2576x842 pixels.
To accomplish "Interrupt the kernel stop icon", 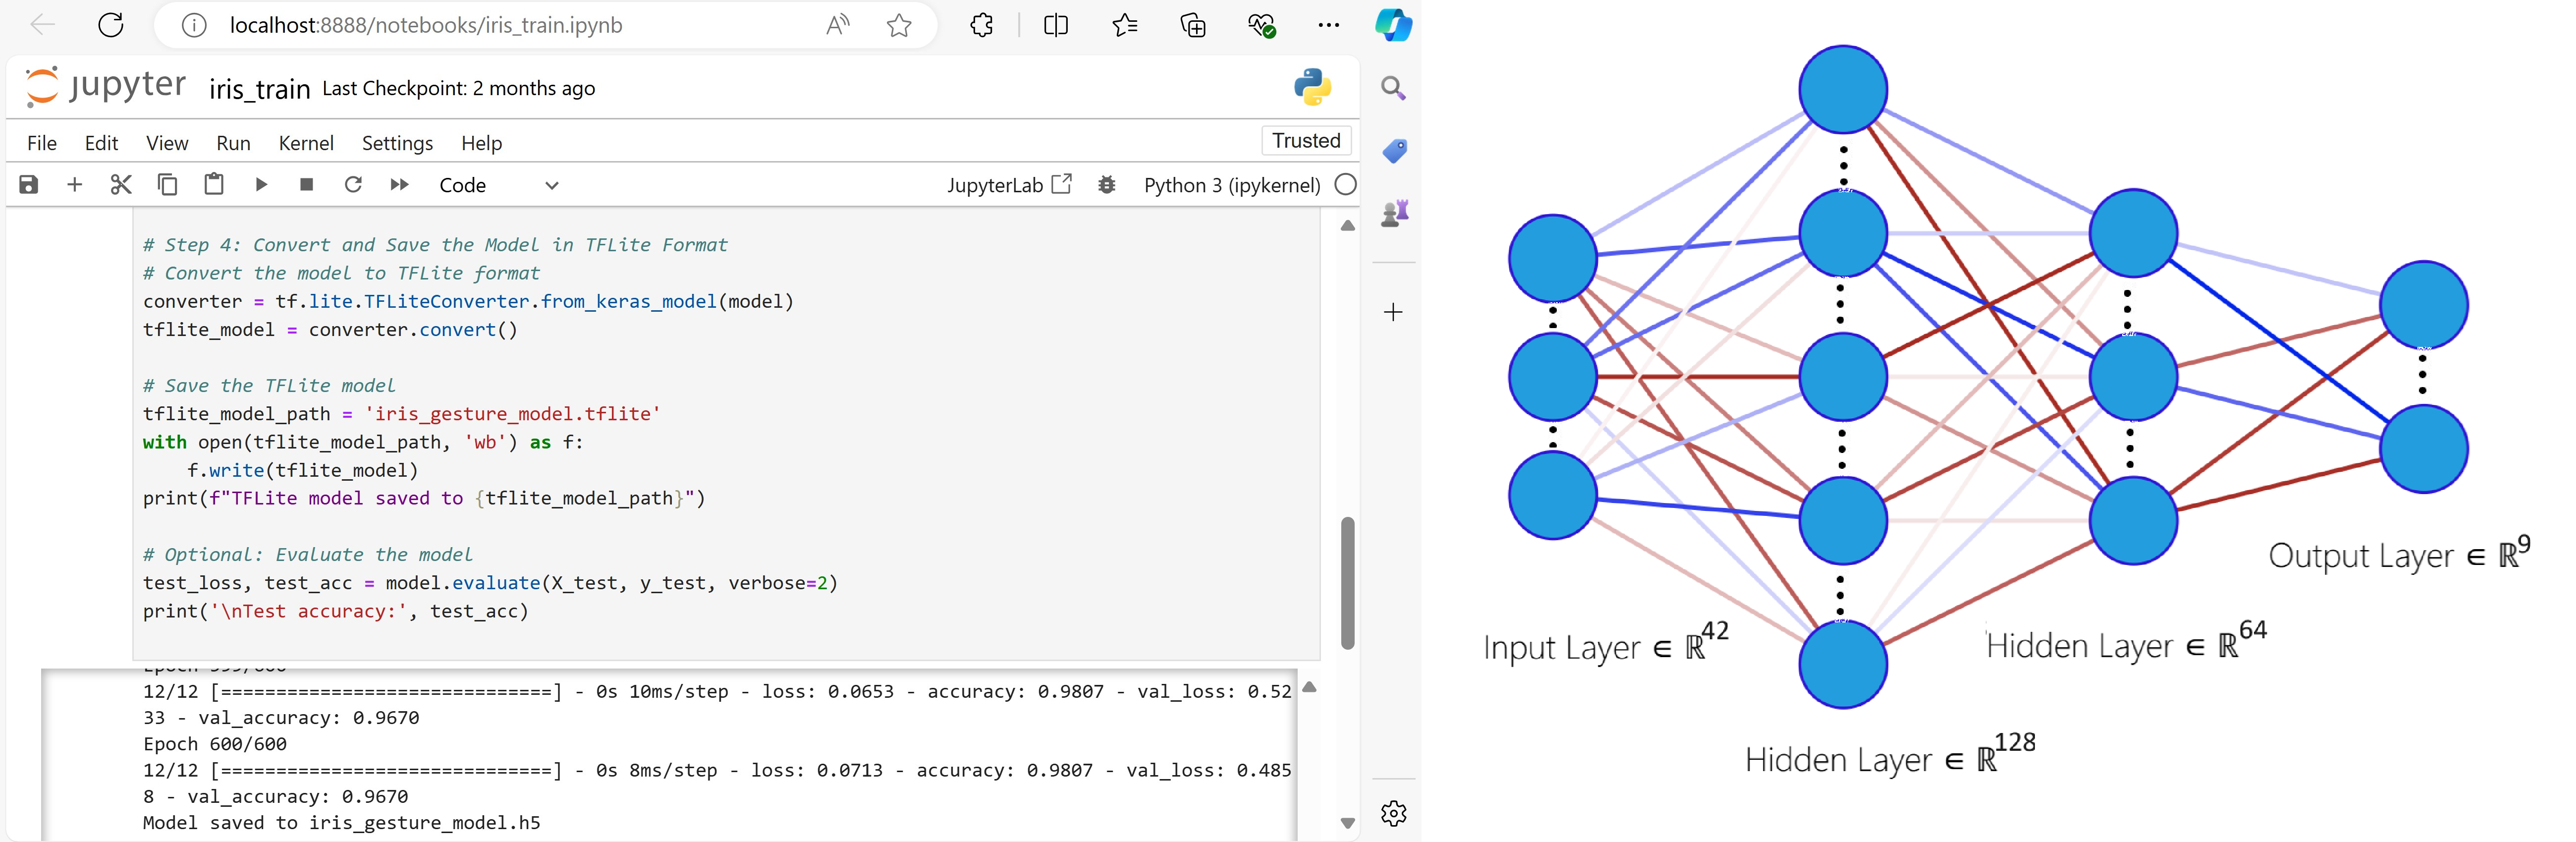I will (x=307, y=185).
